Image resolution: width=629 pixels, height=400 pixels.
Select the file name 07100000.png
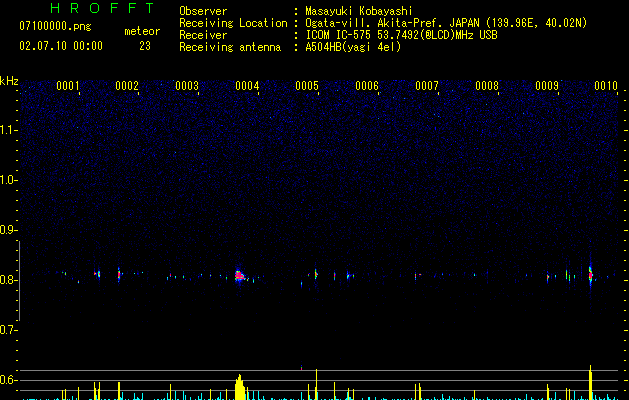pos(55,26)
